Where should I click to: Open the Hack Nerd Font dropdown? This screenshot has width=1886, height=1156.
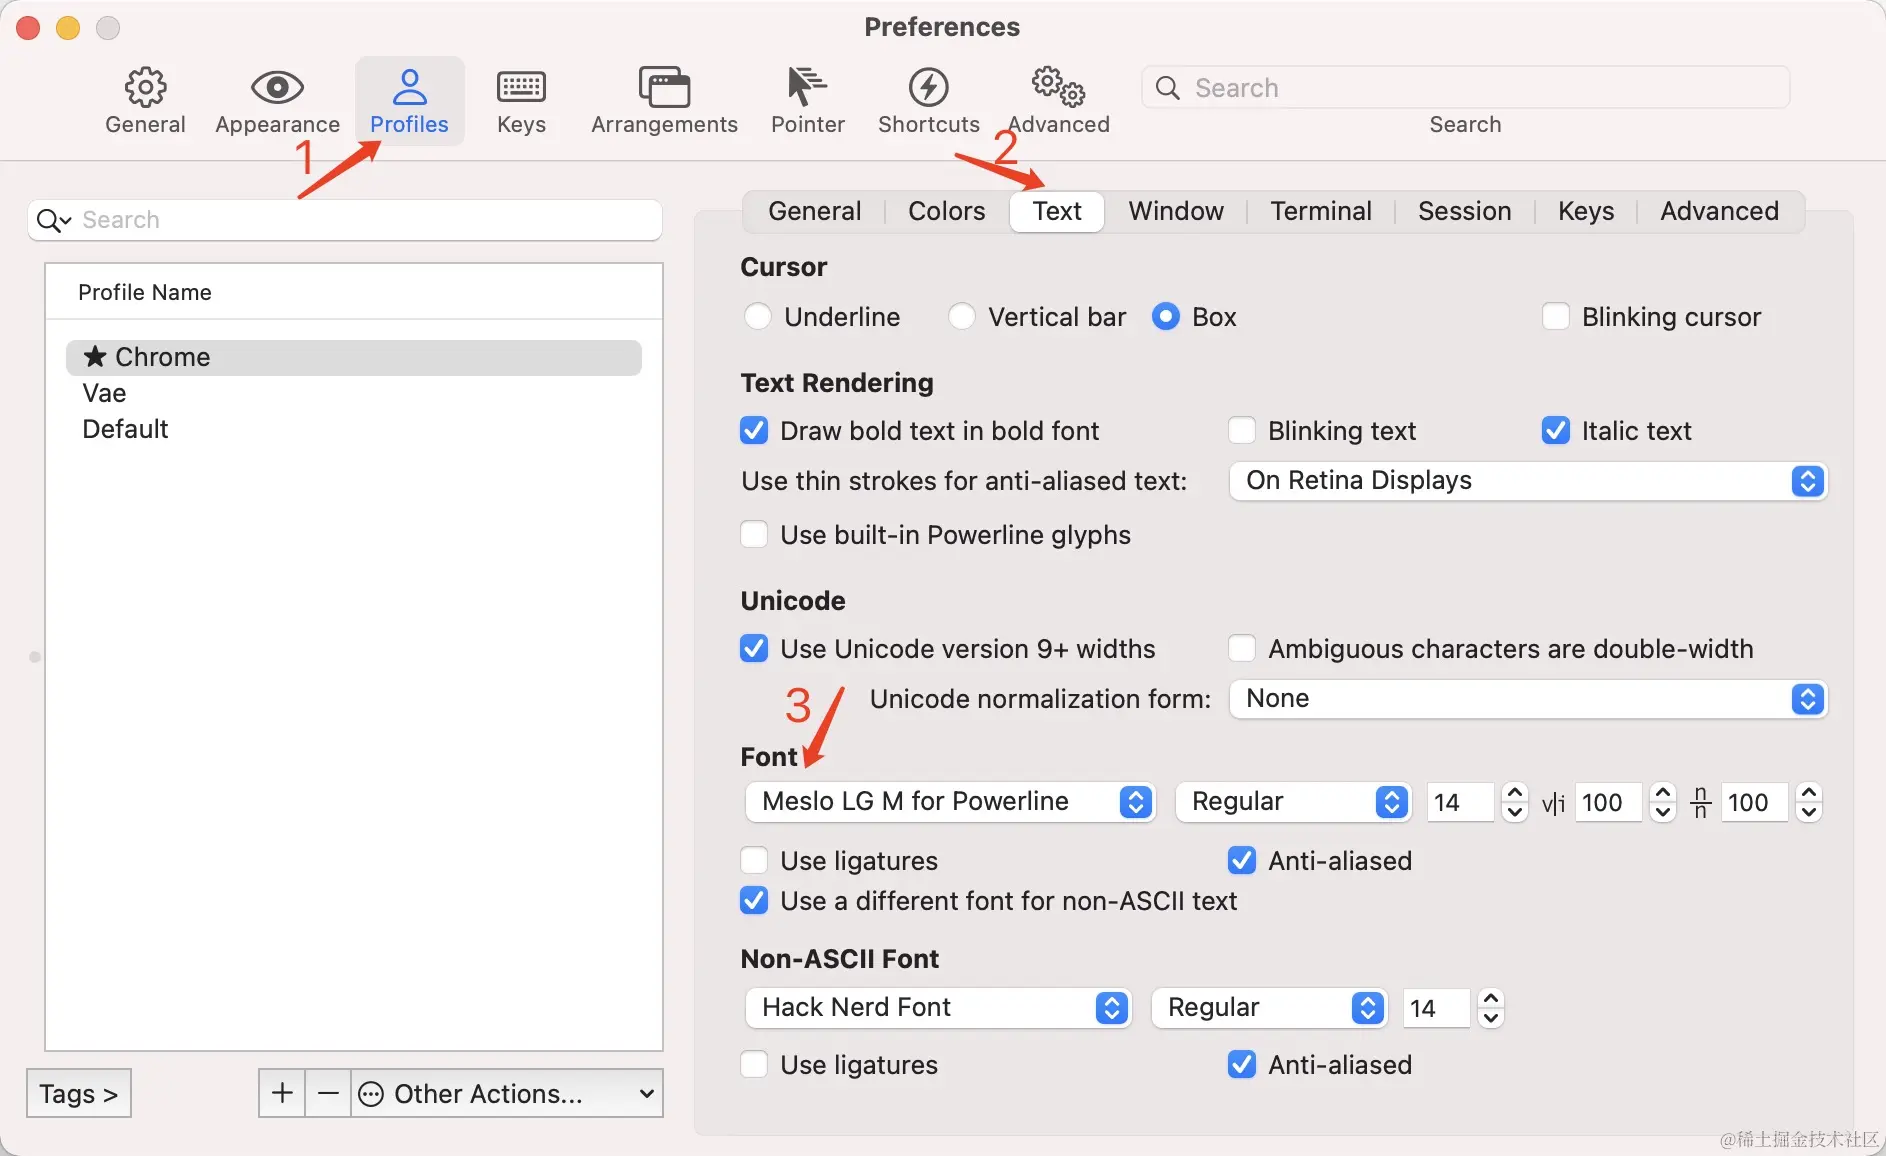click(937, 1008)
